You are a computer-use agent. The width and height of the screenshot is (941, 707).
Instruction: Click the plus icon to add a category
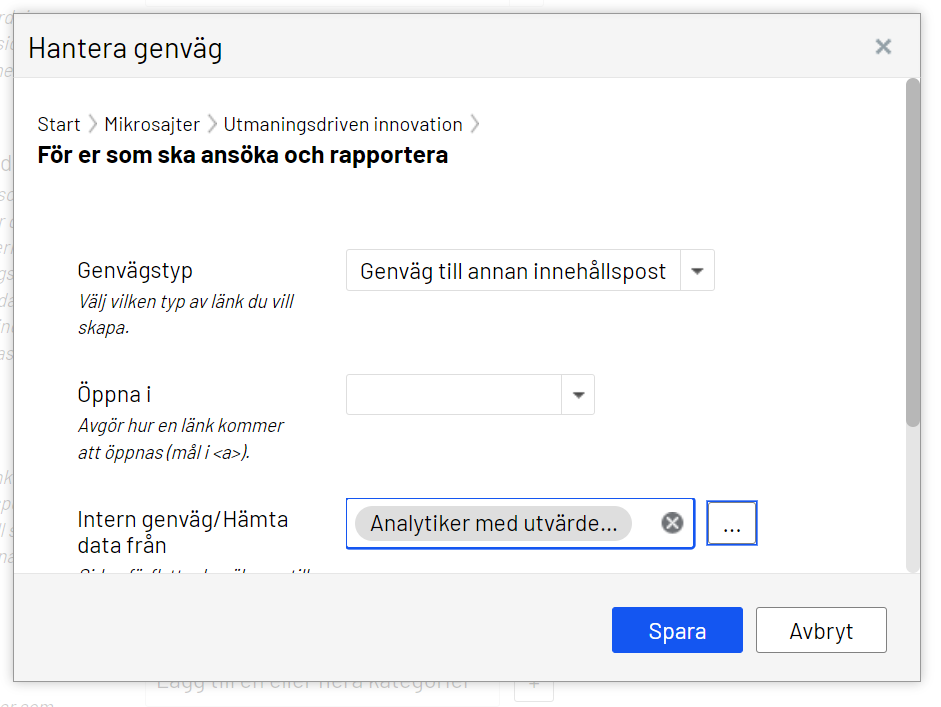534,686
